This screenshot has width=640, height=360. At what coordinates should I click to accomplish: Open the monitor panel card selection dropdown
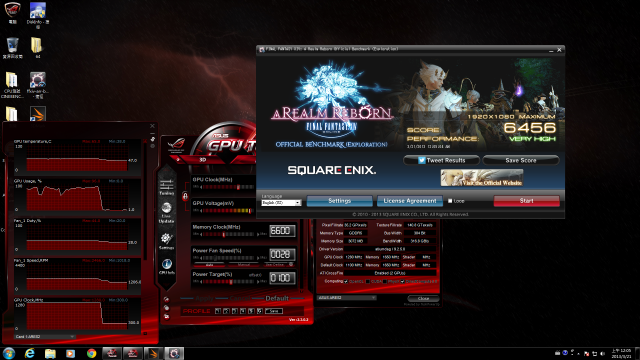coord(45,336)
